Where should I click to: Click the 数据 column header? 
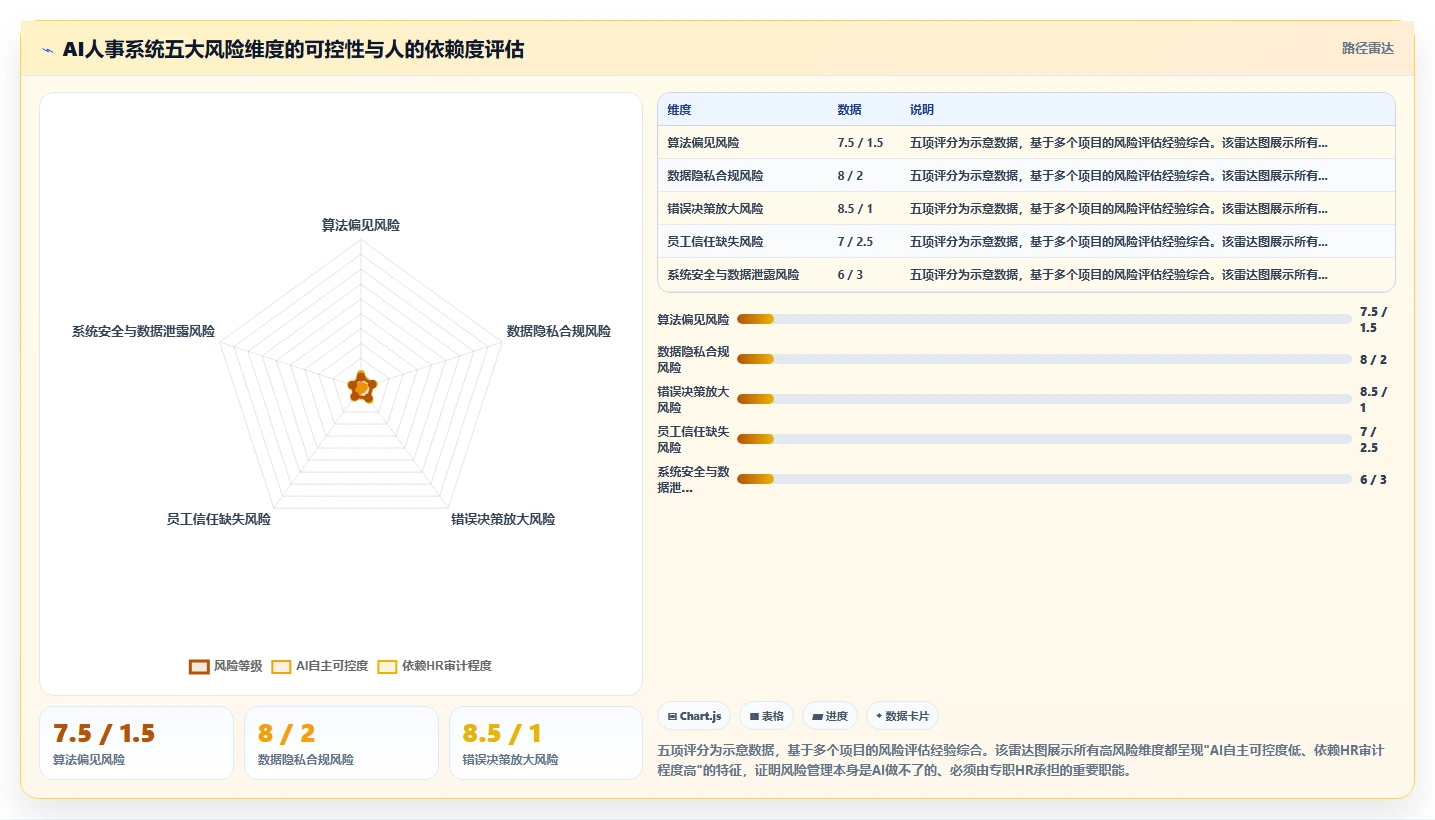[850, 110]
